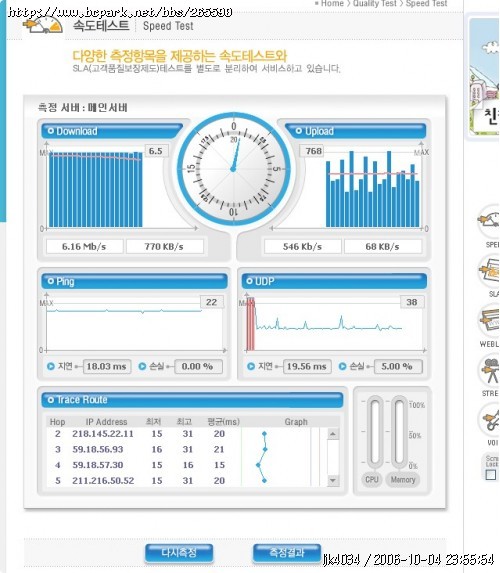Open the SLA test sidebar icon
500x573 pixels.
coord(490,271)
